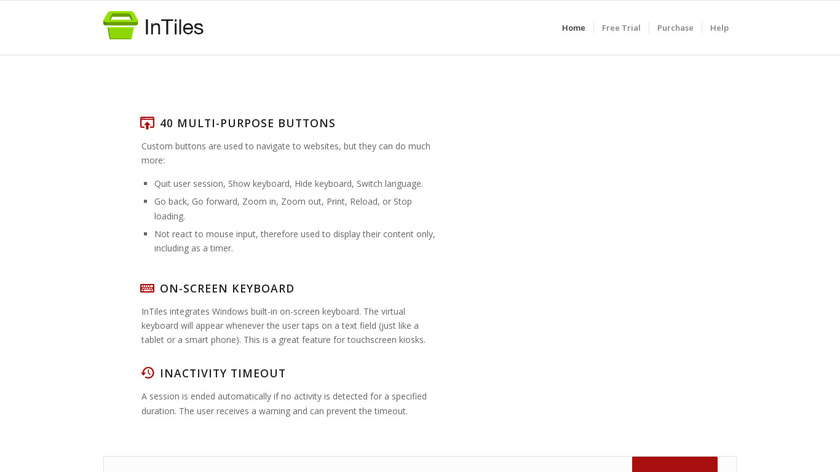Viewport: 840px width, 472px height.
Task: Select the 40 Multi-Purpose Buttons heading
Action: 247,123
